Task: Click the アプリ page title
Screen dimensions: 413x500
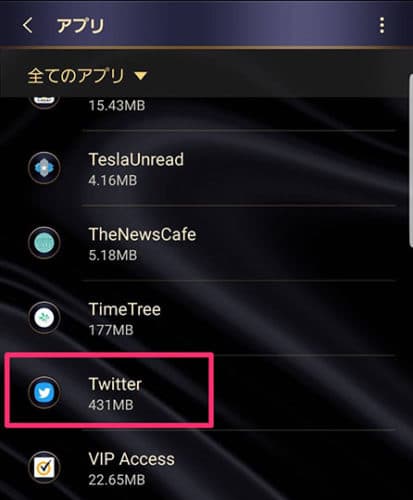Action: [x=80, y=26]
